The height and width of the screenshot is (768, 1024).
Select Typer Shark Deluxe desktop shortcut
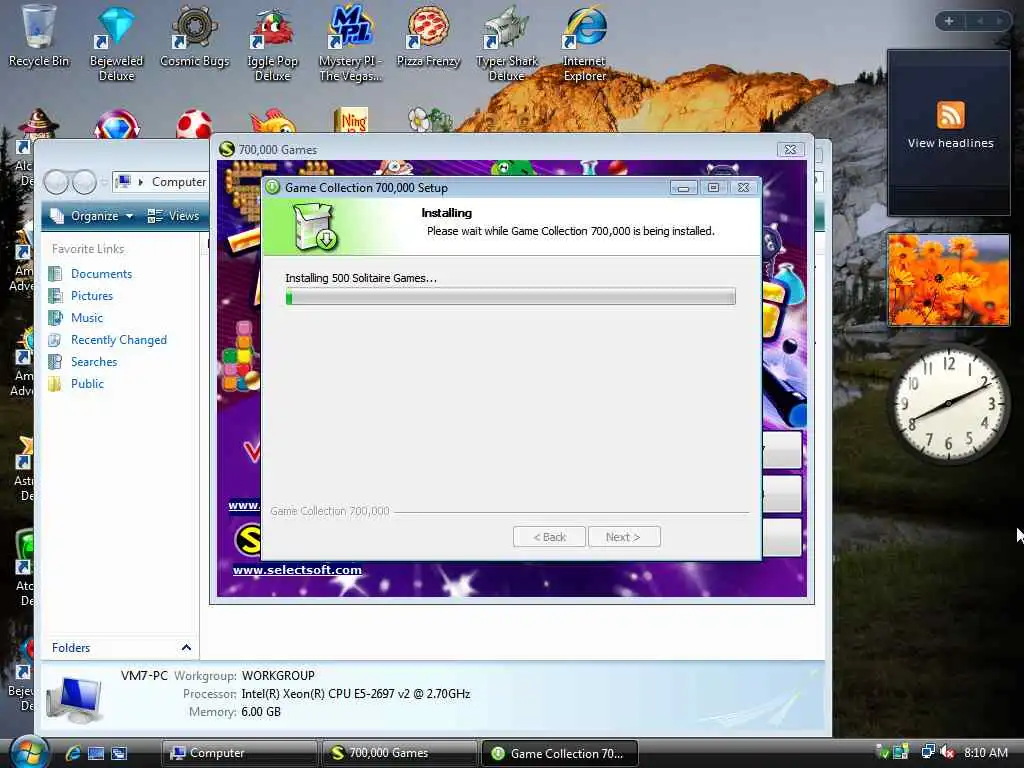point(507,42)
